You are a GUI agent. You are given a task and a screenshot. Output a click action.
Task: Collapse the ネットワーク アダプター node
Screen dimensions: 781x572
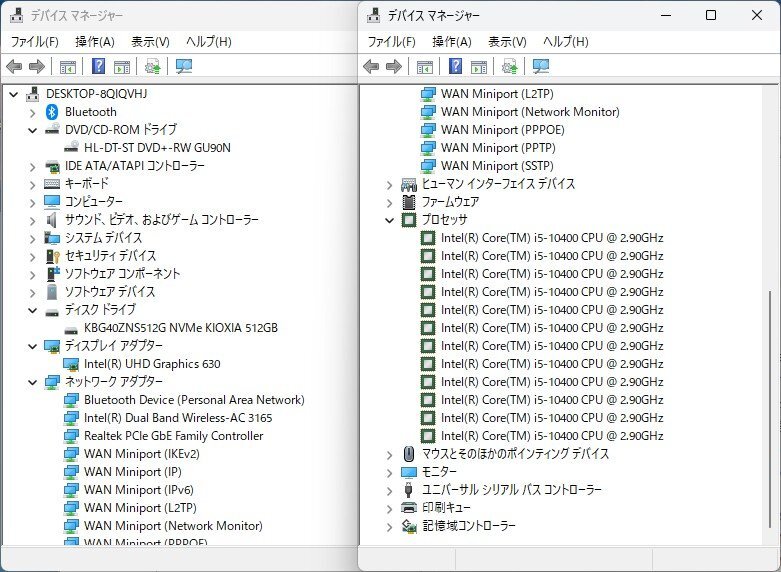pyautogui.click(x=32, y=382)
